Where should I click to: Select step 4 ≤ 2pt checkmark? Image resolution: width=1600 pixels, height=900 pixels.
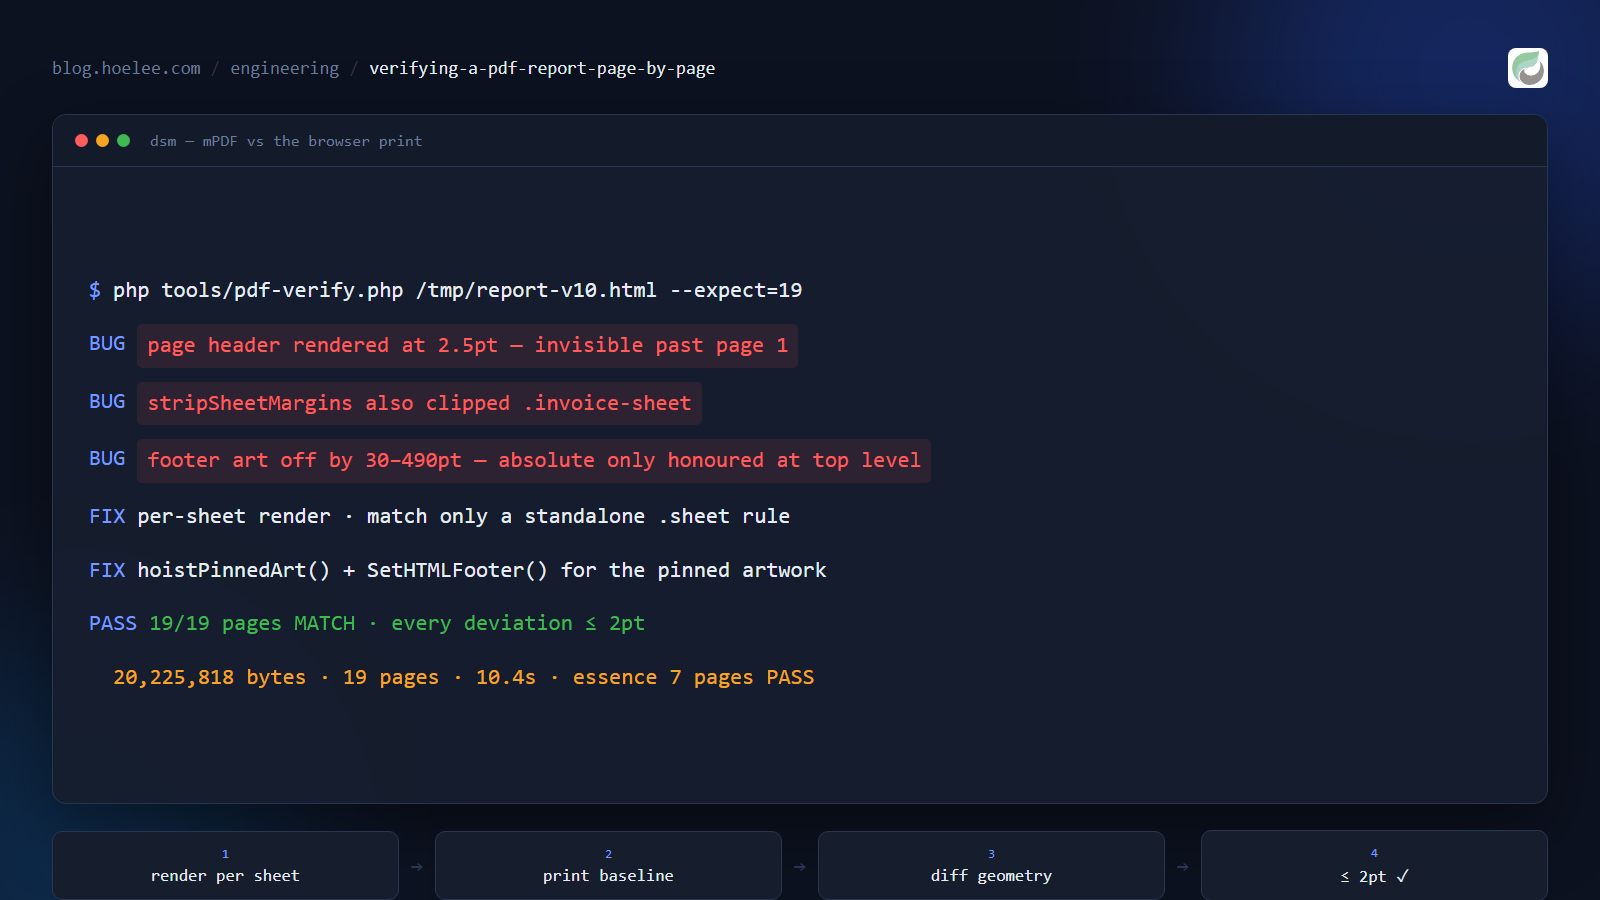click(x=1374, y=866)
